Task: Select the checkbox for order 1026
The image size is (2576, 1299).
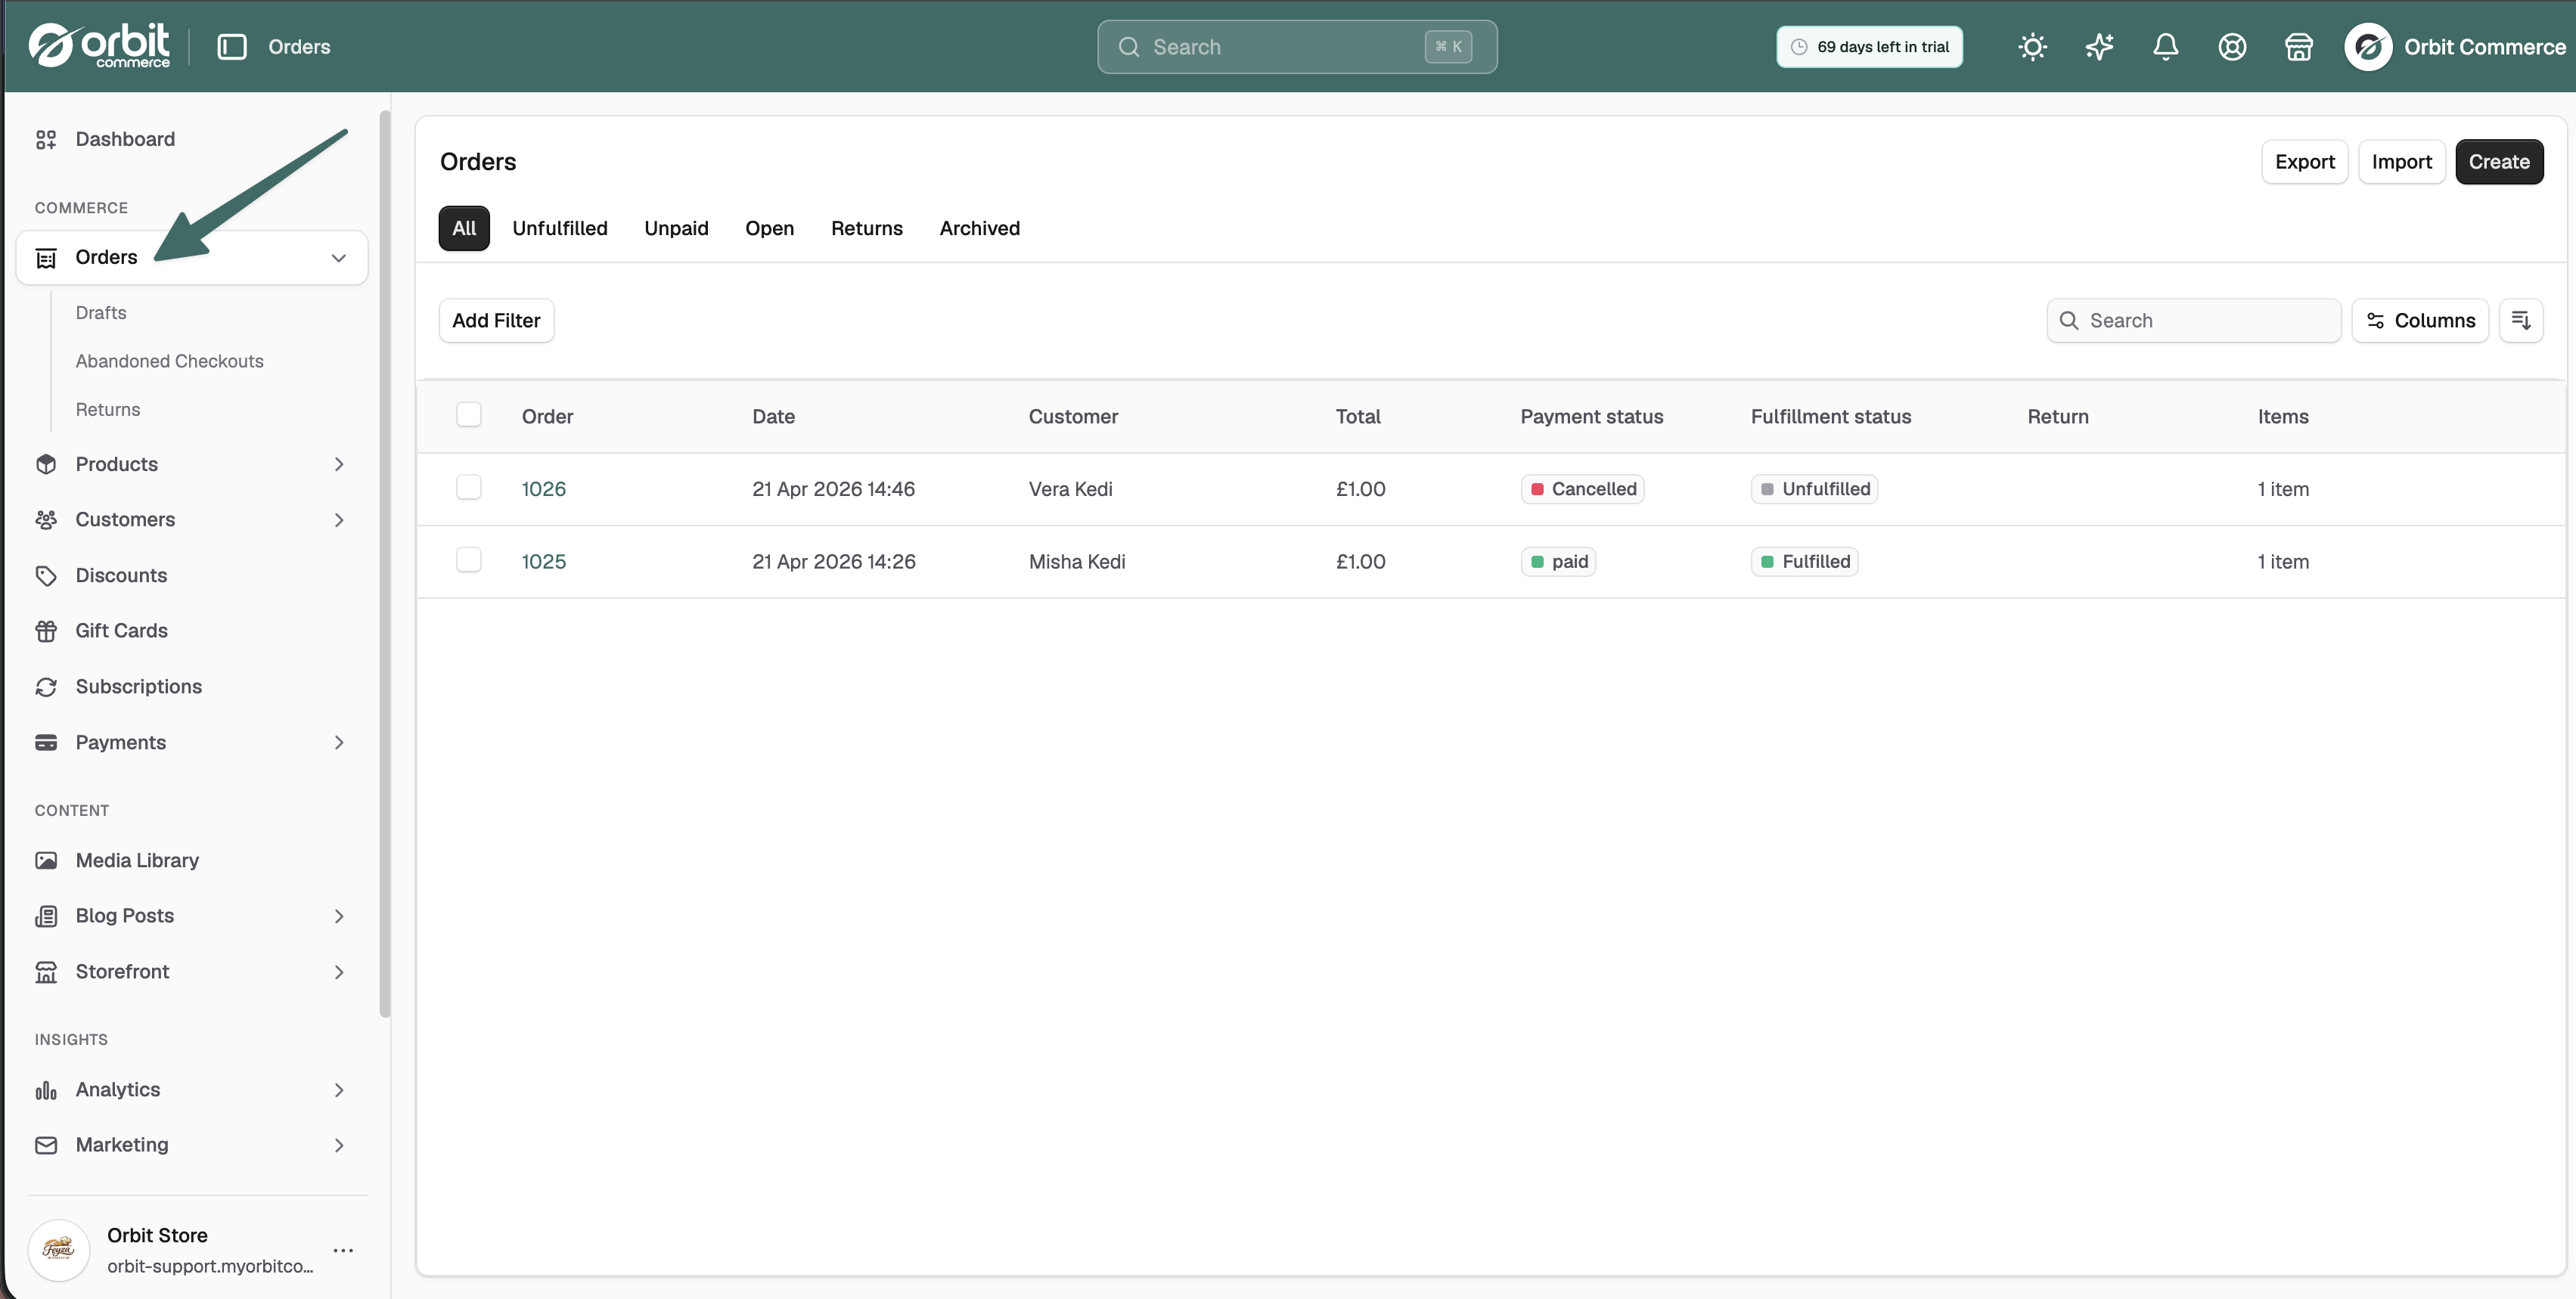Action: point(468,487)
